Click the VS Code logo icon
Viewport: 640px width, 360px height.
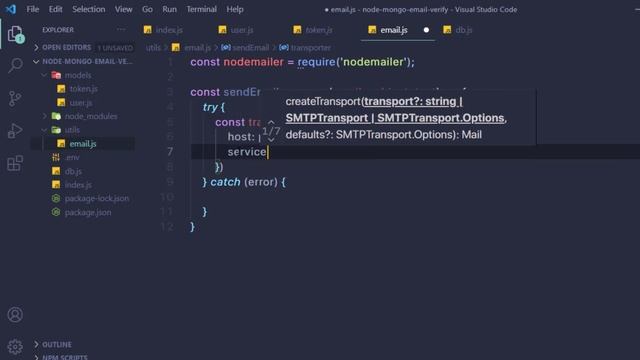click(x=11, y=9)
